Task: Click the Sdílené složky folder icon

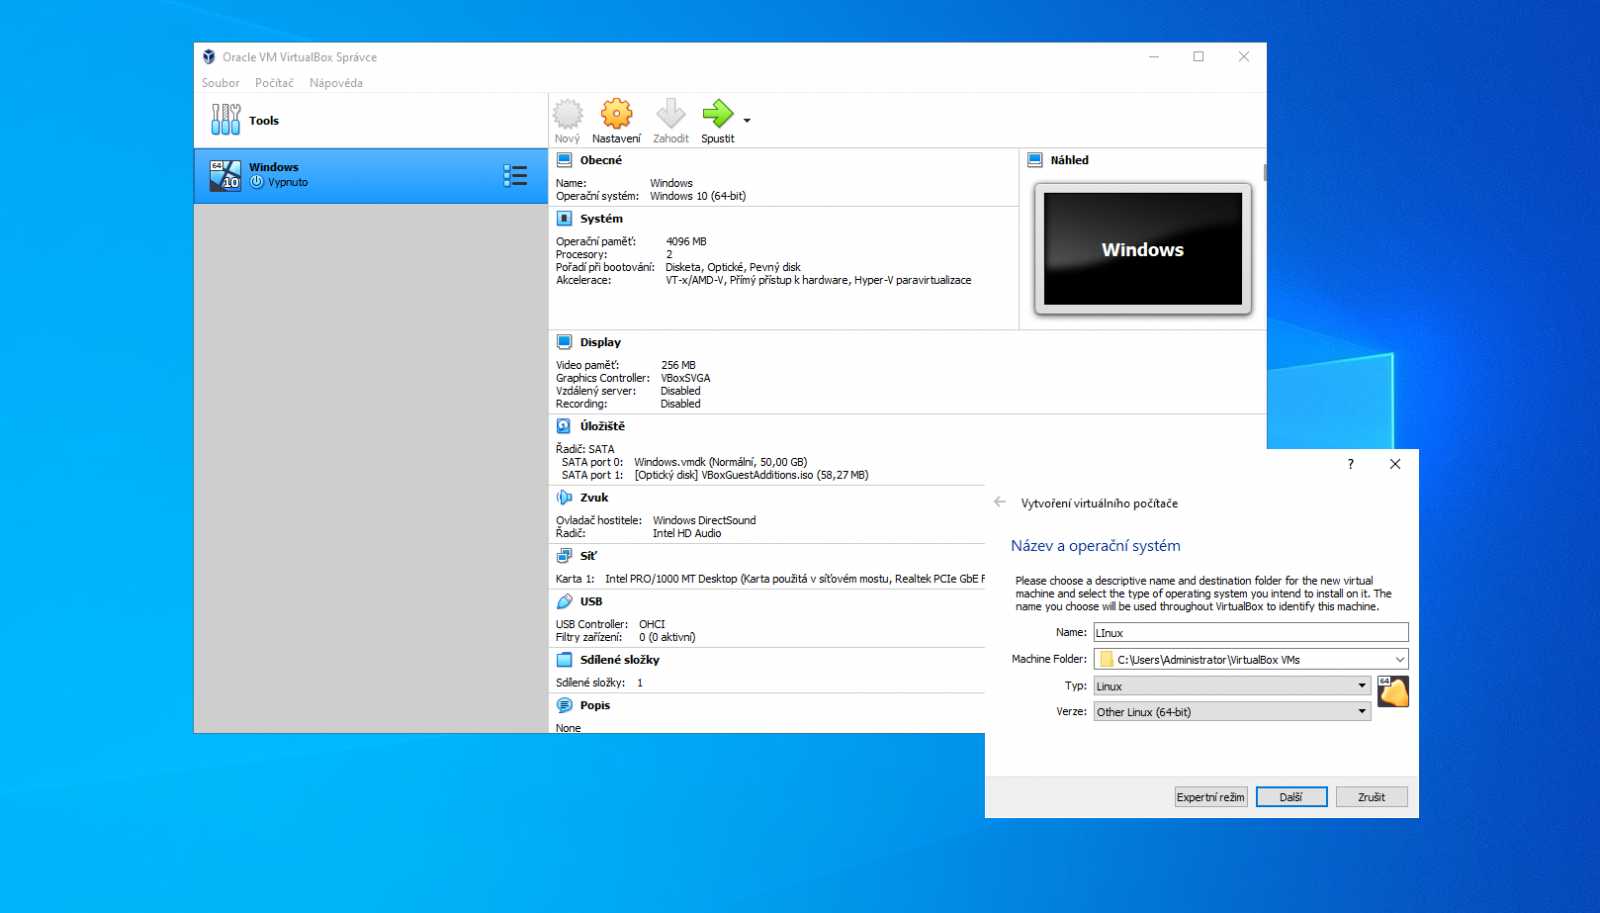Action: (564, 660)
